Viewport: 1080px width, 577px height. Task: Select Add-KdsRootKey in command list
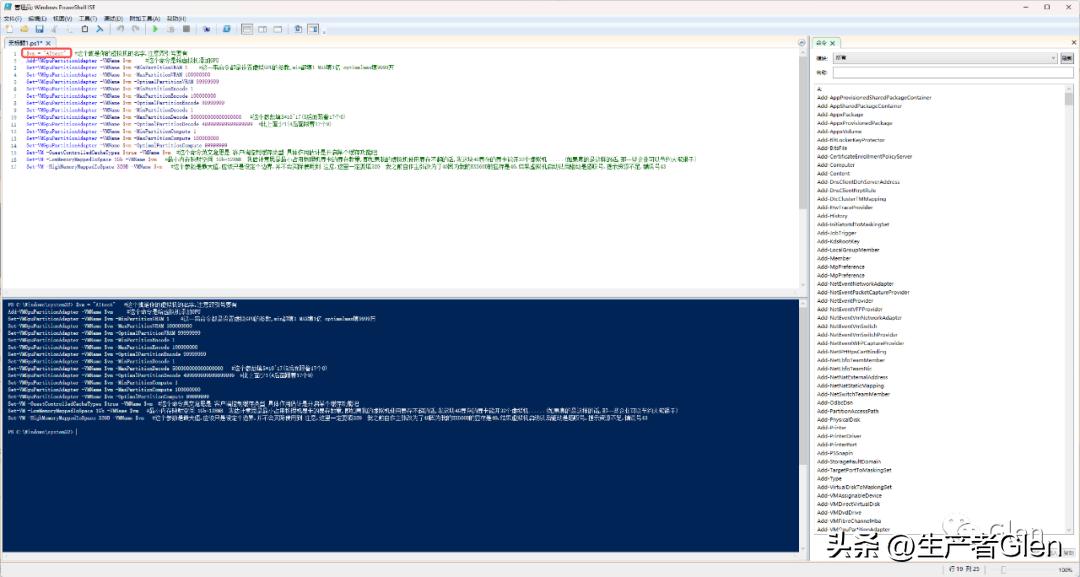coord(838,242)
